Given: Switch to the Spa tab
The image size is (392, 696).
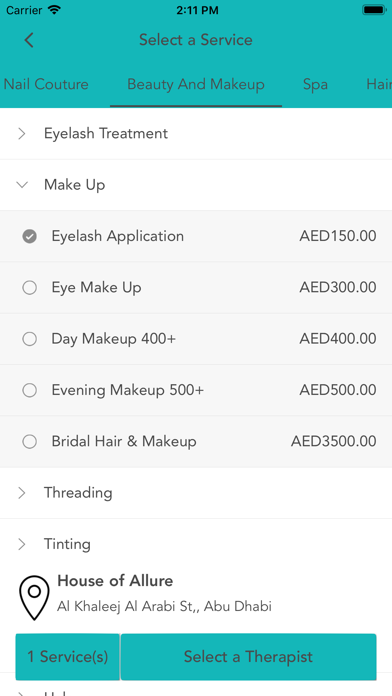Looking at the screenshot, I should (315, 84).
